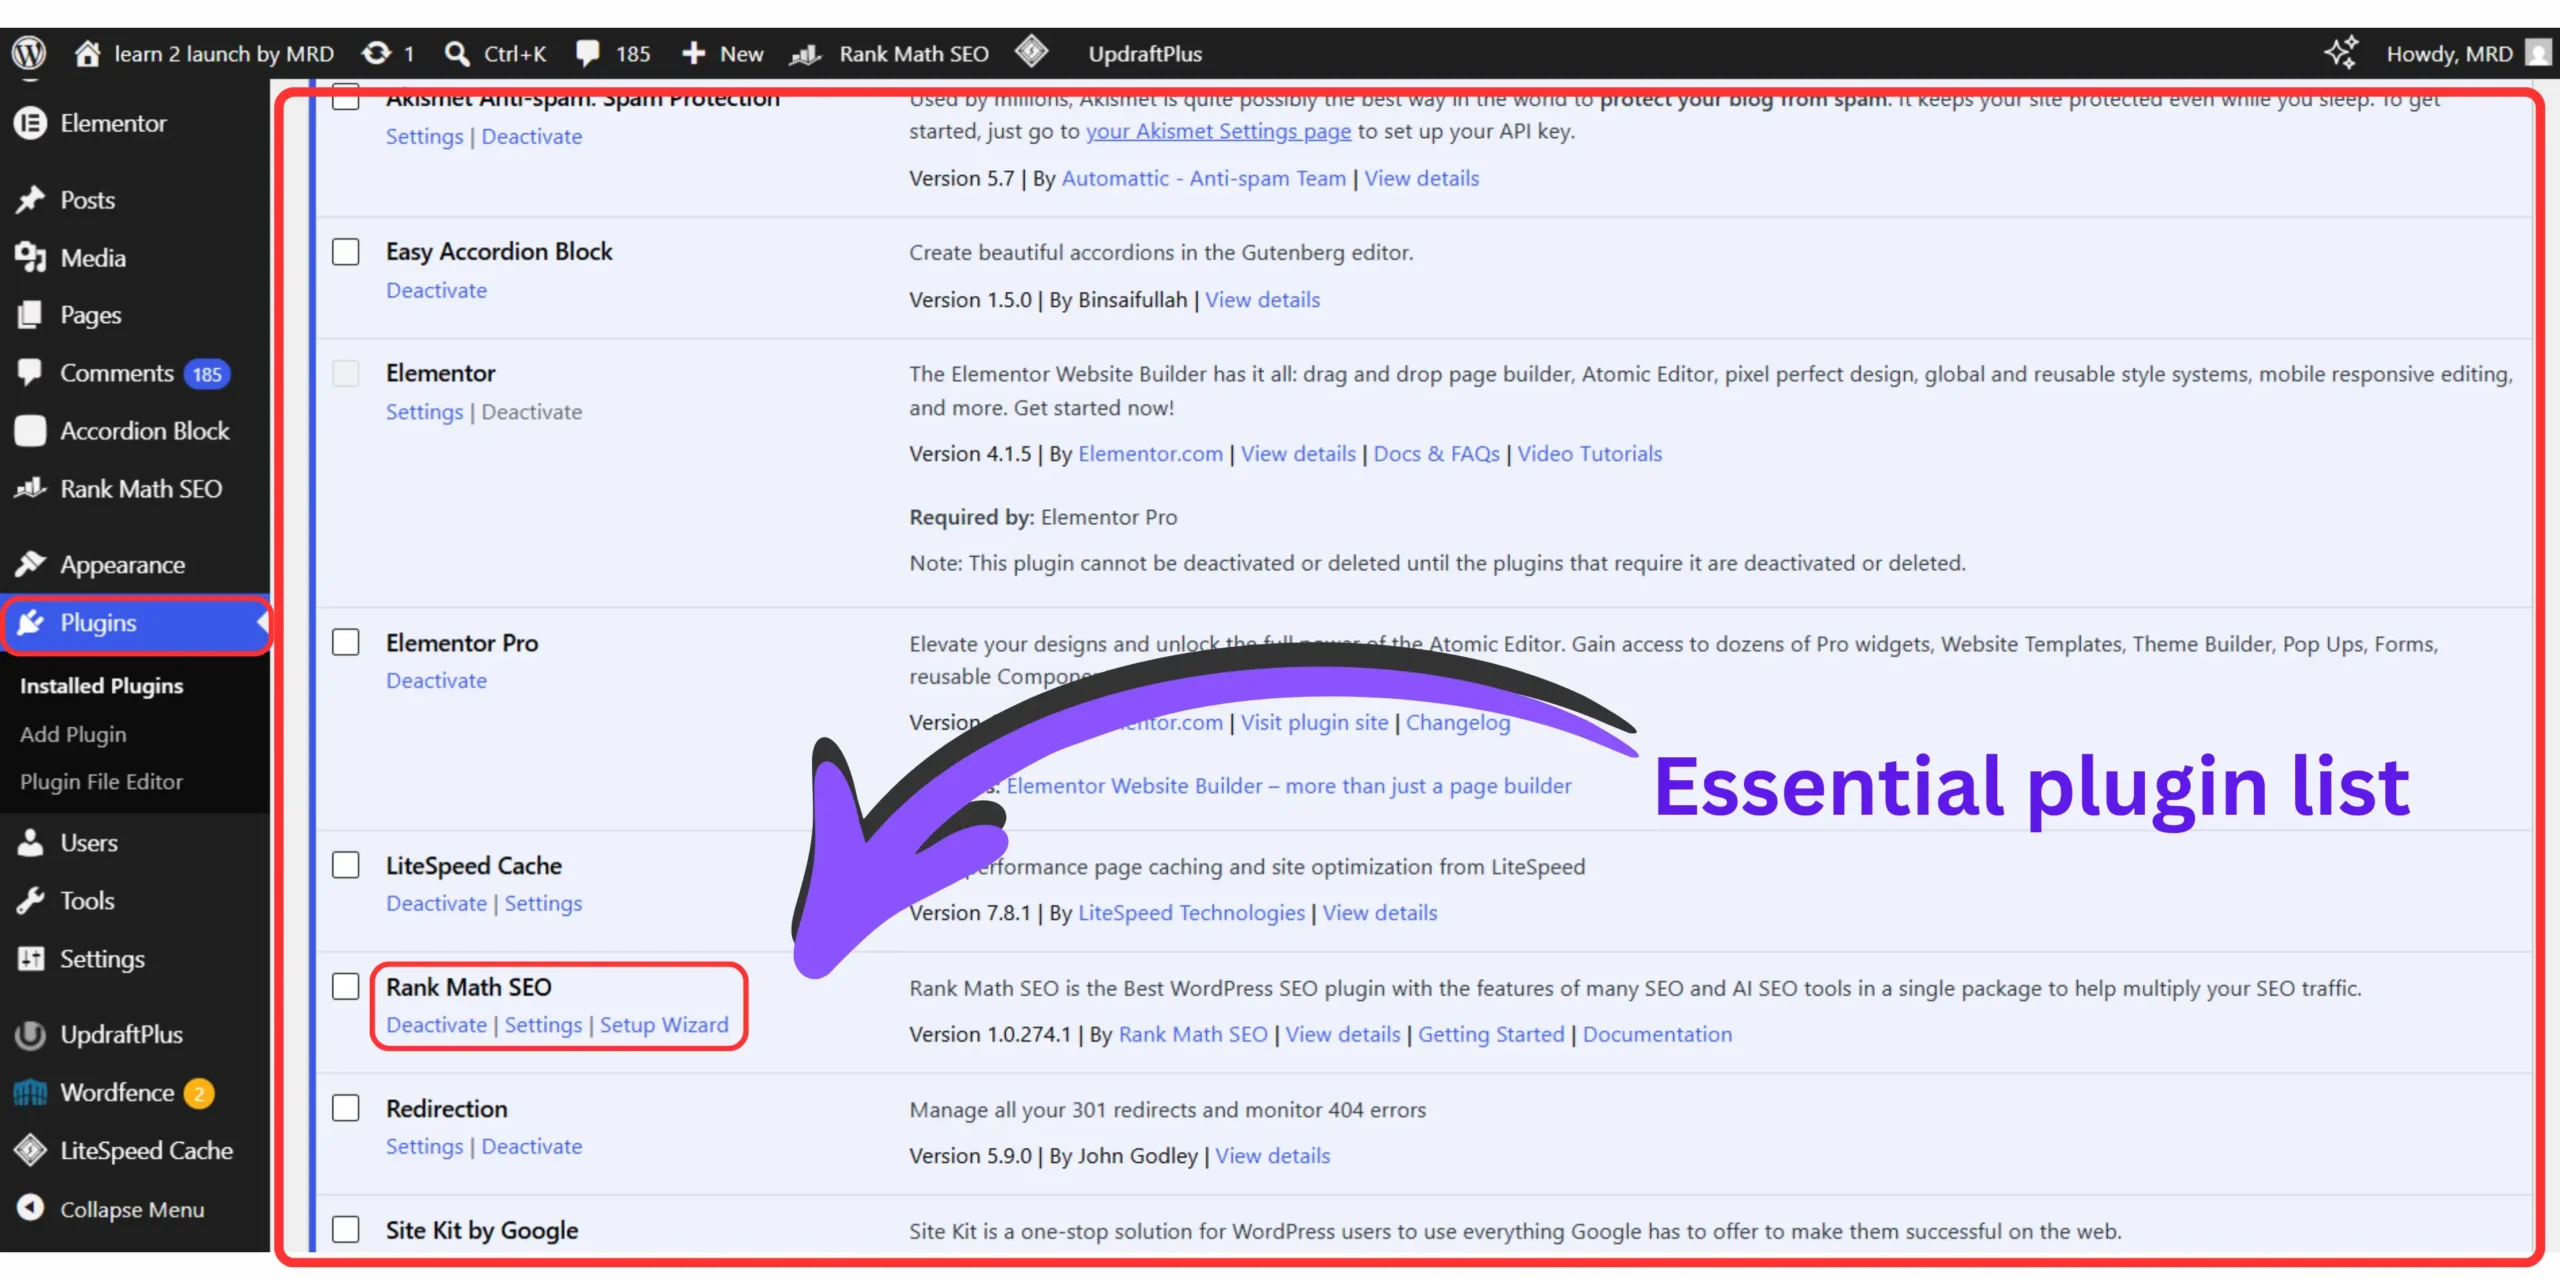Click the Users sidebar icon
The height and width of the screenshot is (1280, 2560).
coord(30,843)
